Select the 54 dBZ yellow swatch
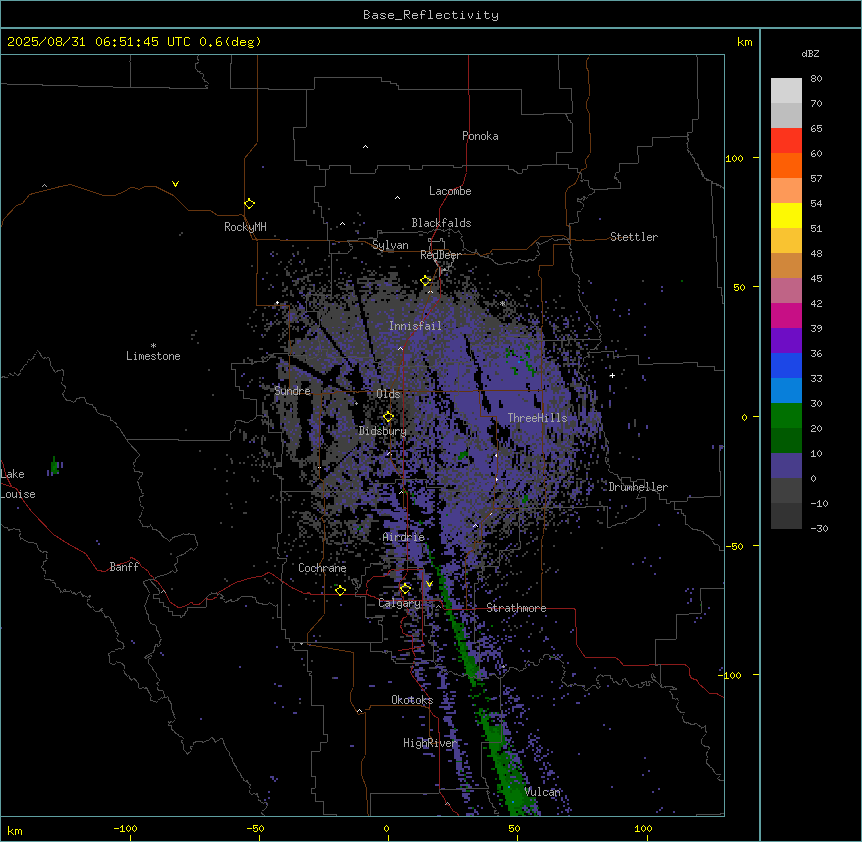The image size is (862, 842). coord(786,215)
